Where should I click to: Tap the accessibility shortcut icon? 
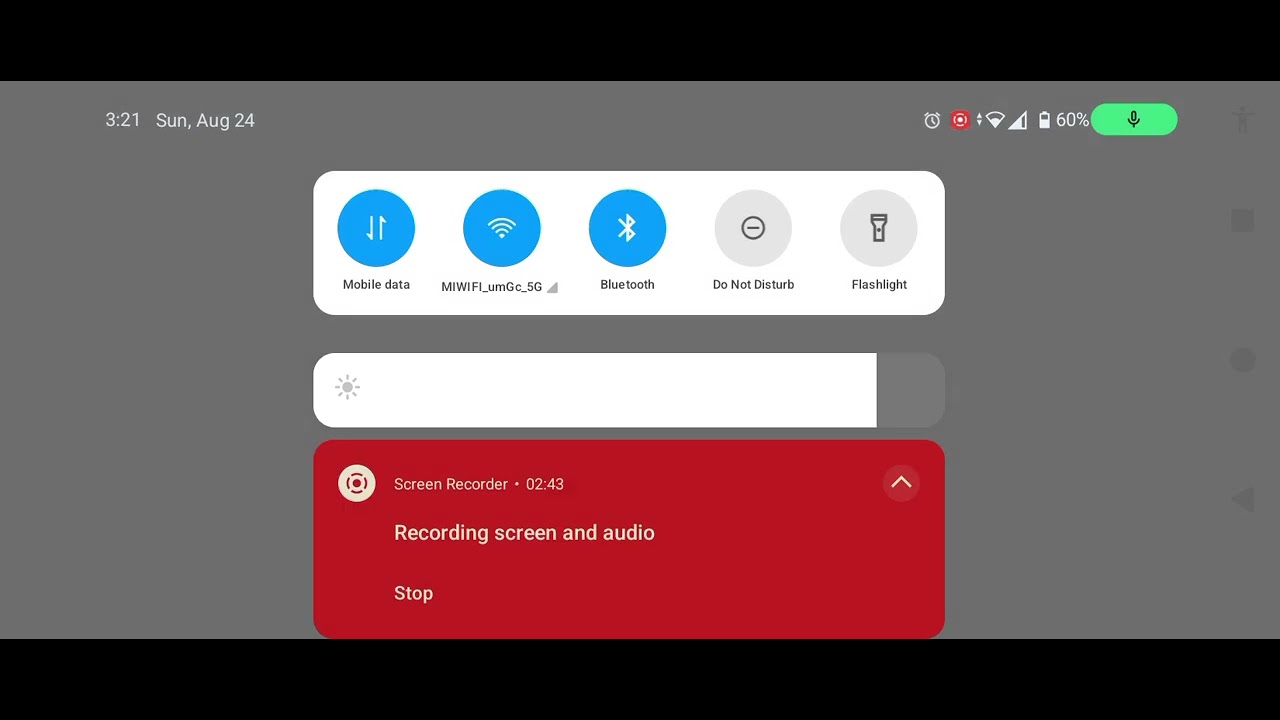(x=1243, y=120)
